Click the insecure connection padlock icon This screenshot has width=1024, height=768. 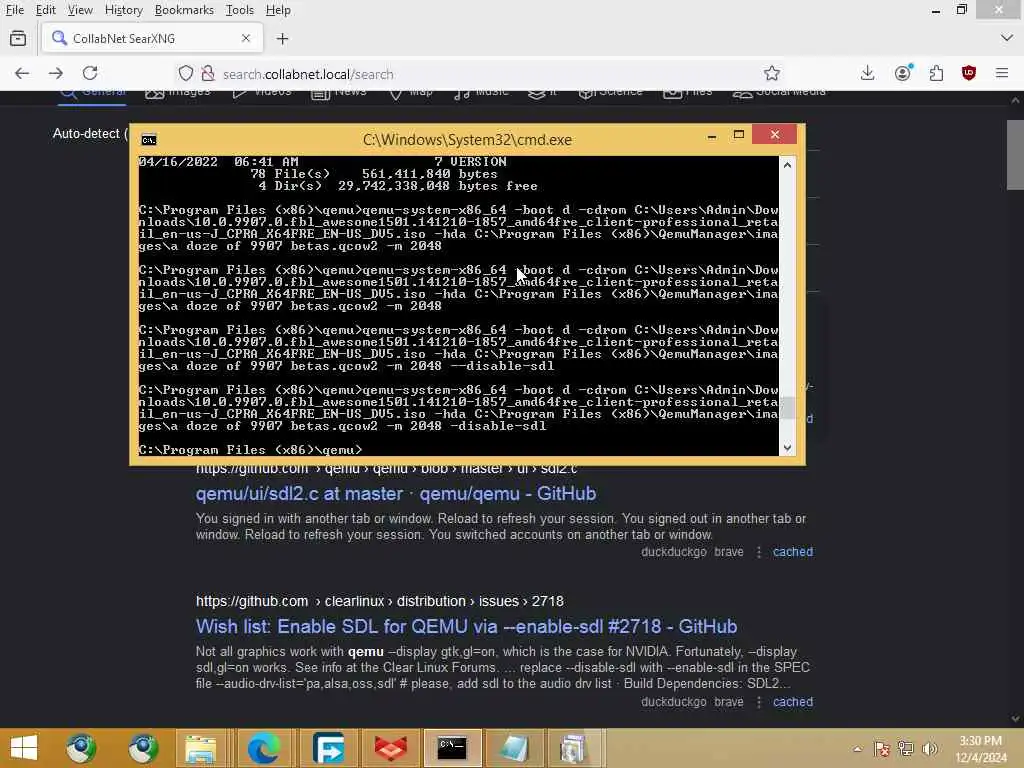tap(208, 73)
